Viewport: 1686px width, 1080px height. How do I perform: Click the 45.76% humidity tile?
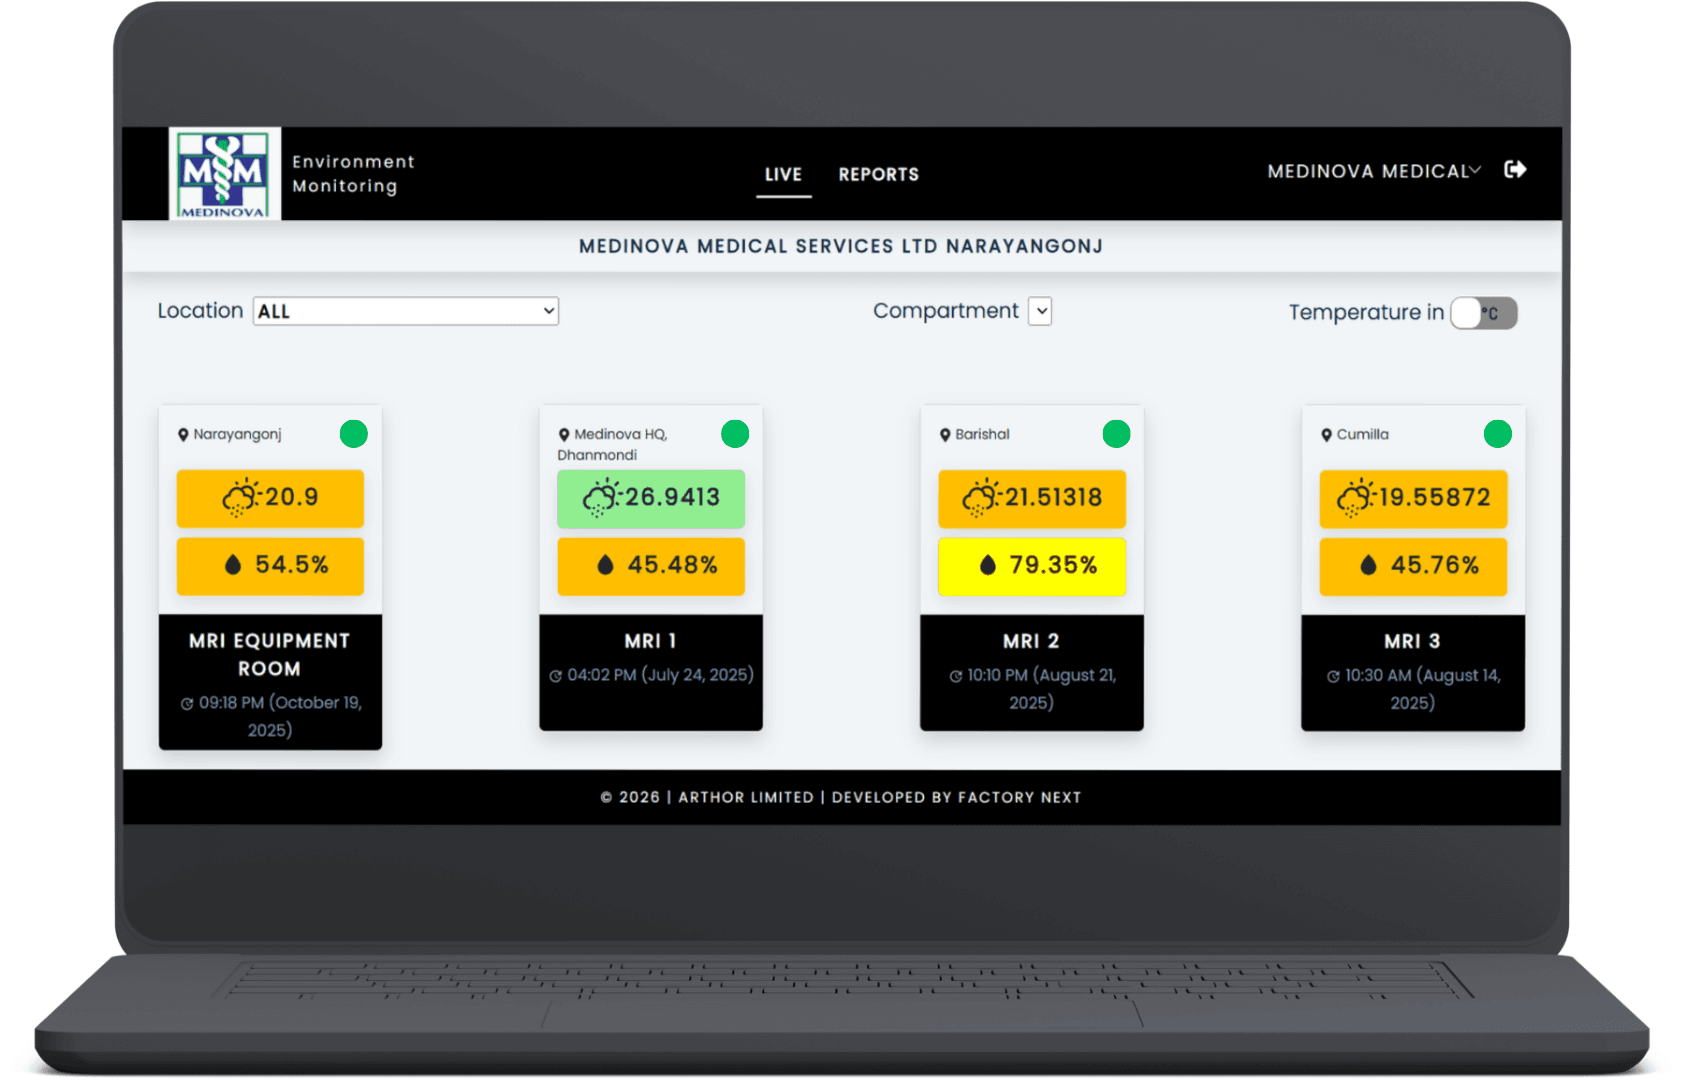tap(1413, 566)
